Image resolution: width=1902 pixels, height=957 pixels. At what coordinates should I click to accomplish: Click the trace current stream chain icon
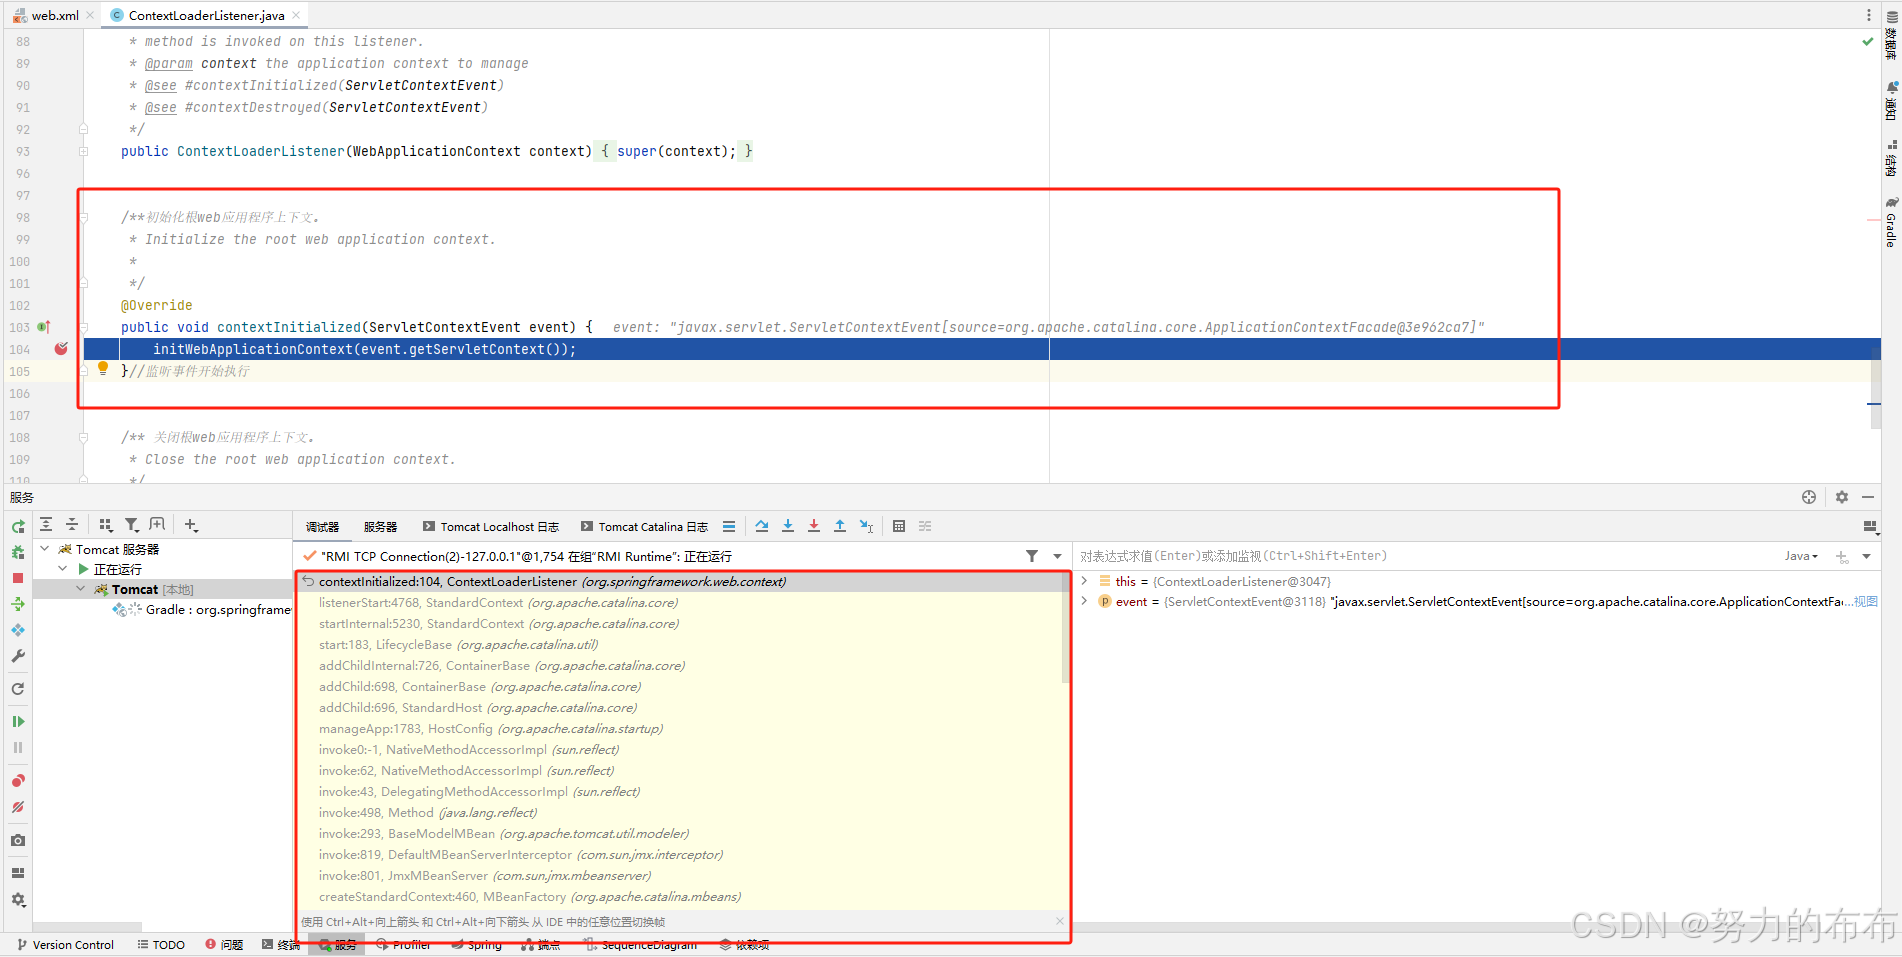click(x=925, y=526)
